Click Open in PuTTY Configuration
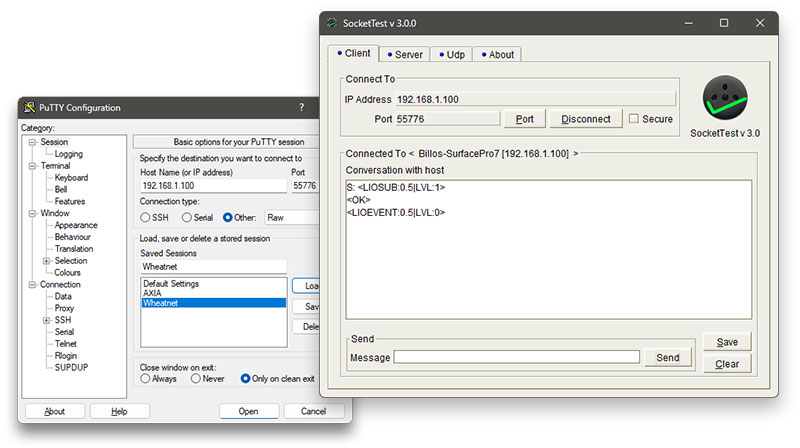The height and width of the screenshot is (448, 800). (x=248, y=411)
